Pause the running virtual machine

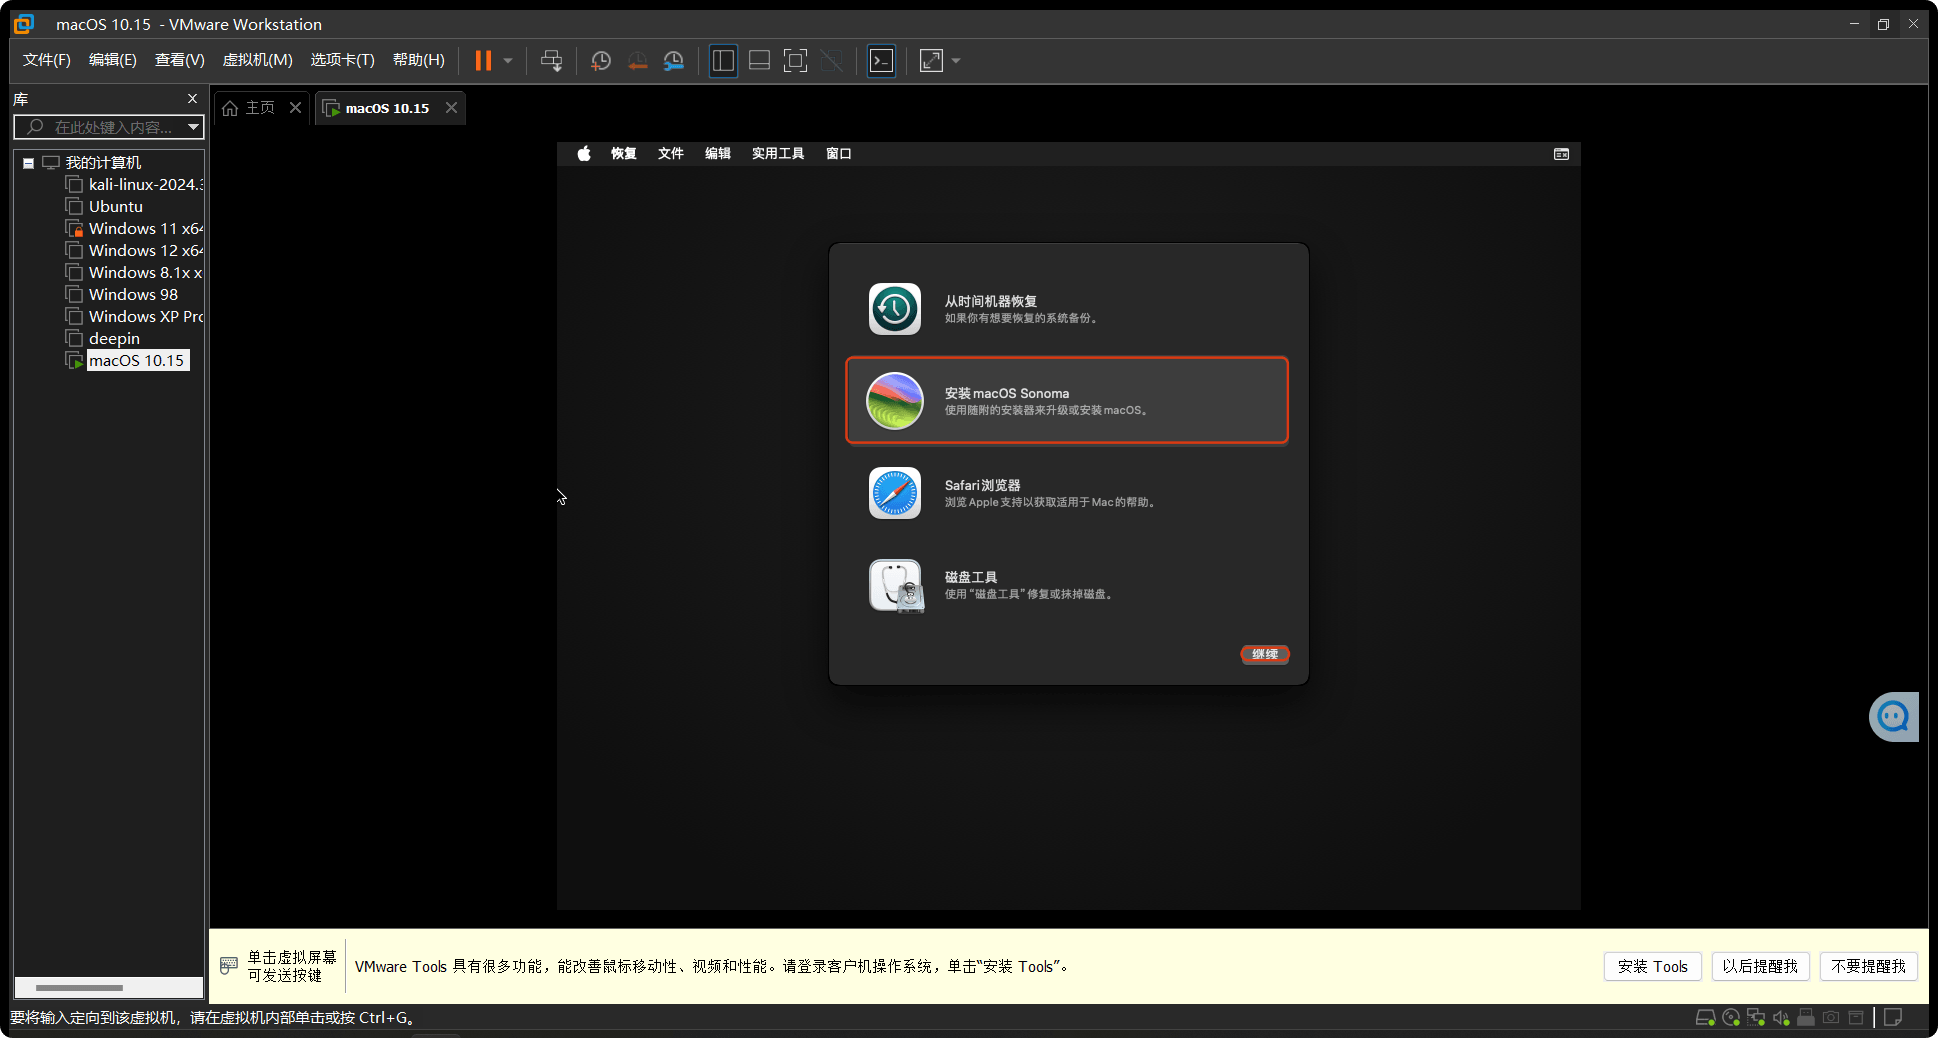pos(485,60)
